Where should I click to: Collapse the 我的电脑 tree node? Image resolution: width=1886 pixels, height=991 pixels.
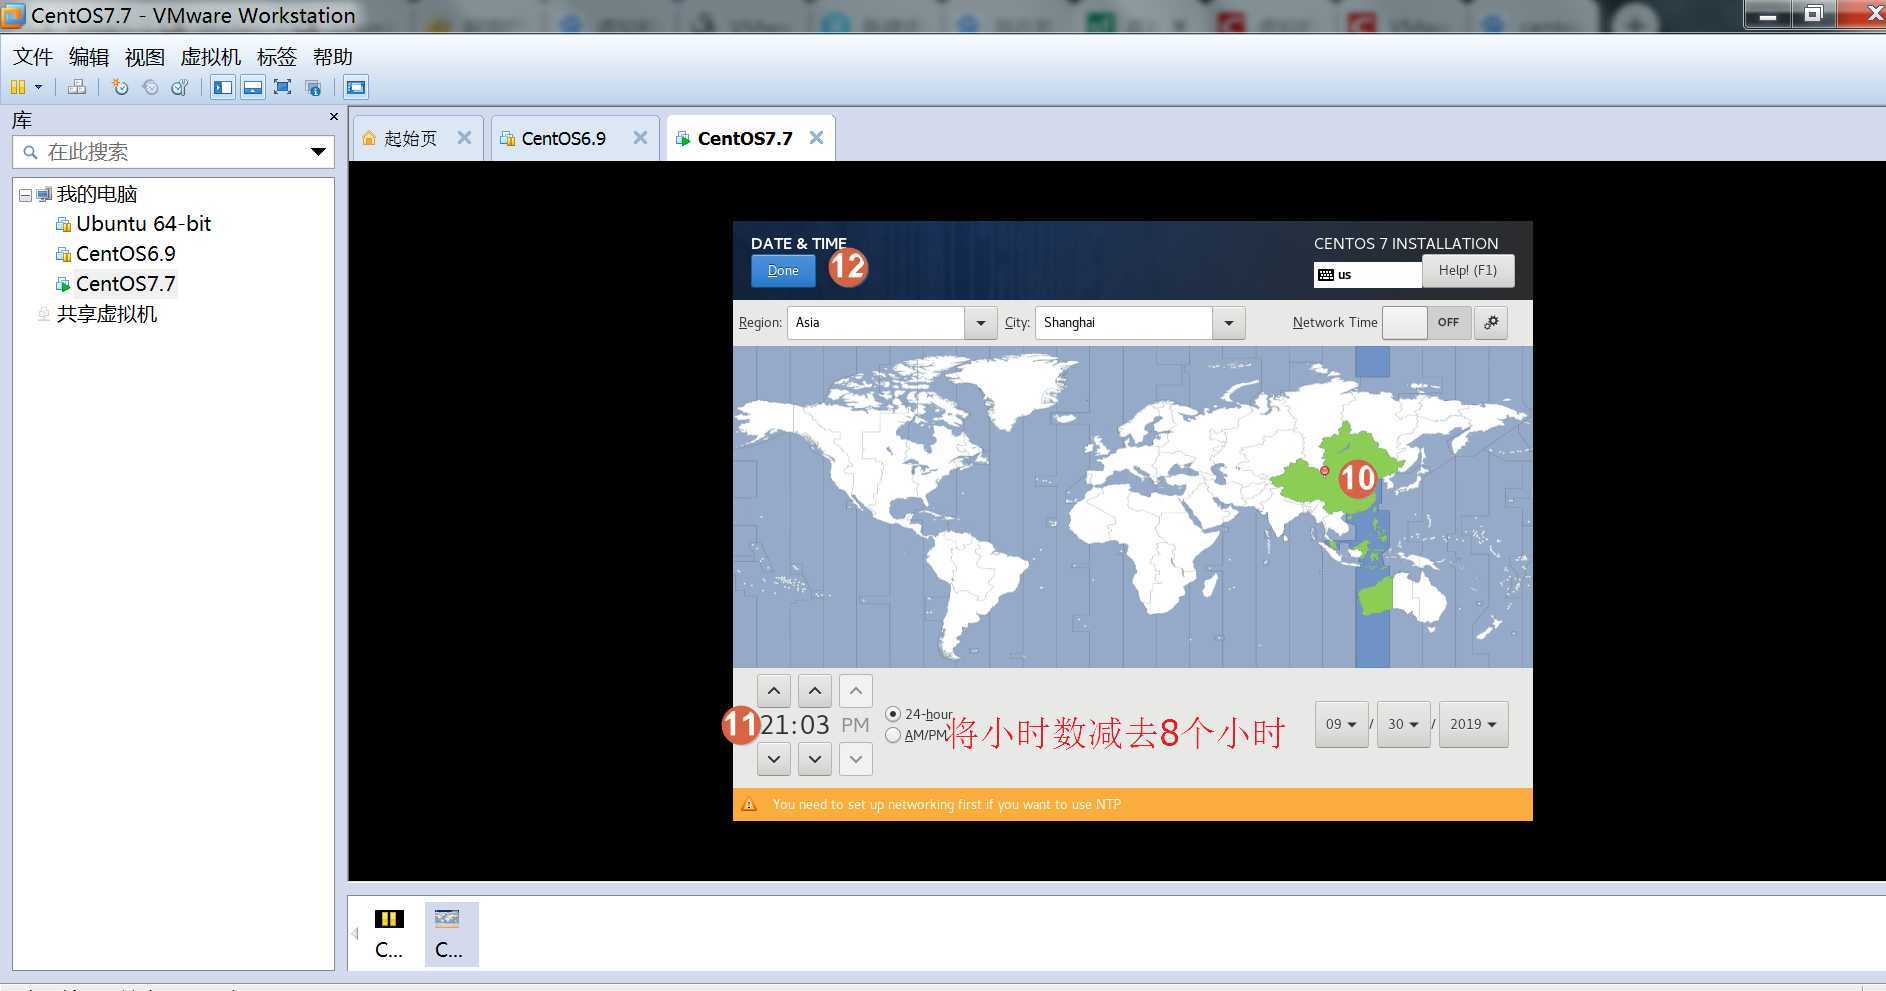pyautogui.click(x=25, y=195)
